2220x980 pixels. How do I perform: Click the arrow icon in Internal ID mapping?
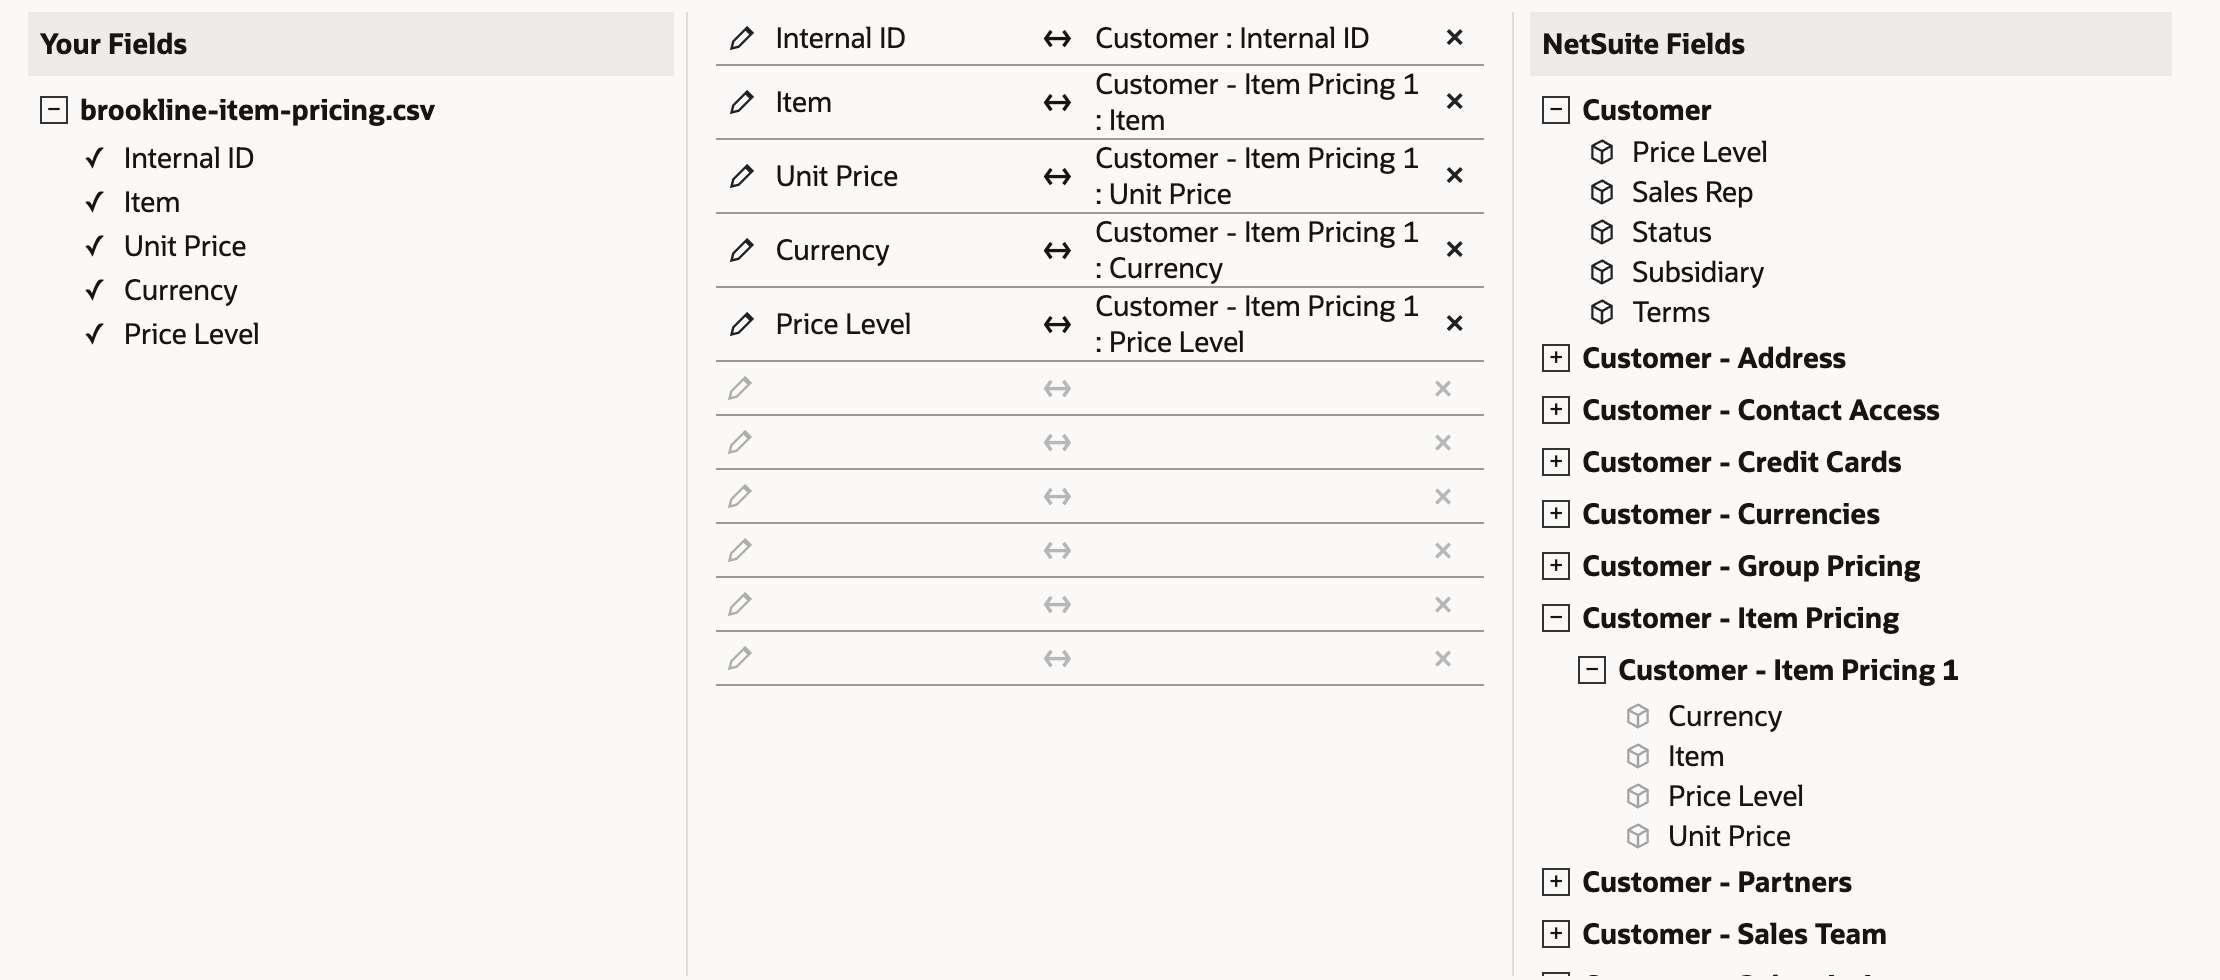pyautogui.click(x=1057, y=39)
